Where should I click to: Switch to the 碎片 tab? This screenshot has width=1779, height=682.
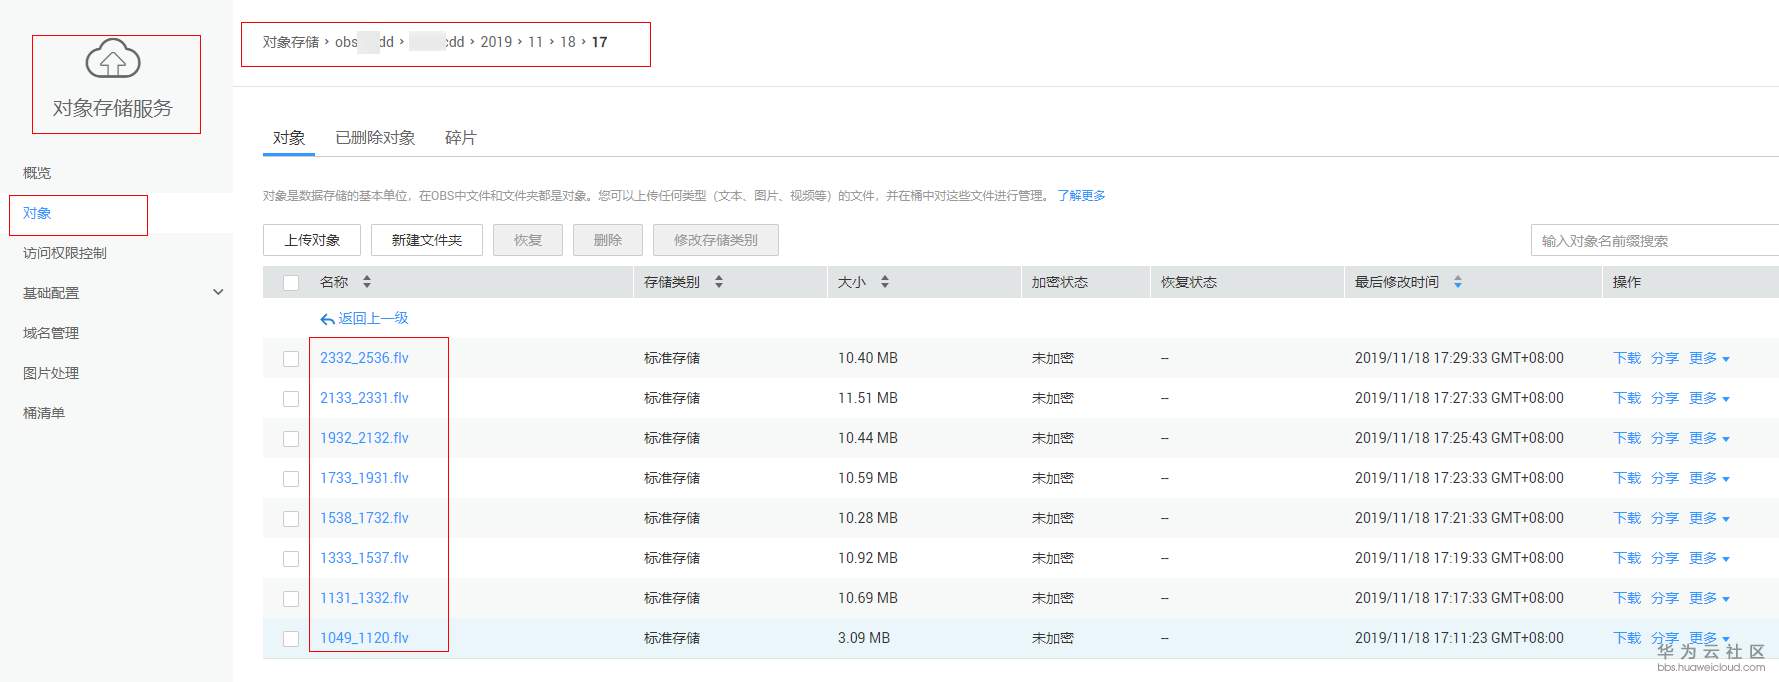[x=461, y=138]
